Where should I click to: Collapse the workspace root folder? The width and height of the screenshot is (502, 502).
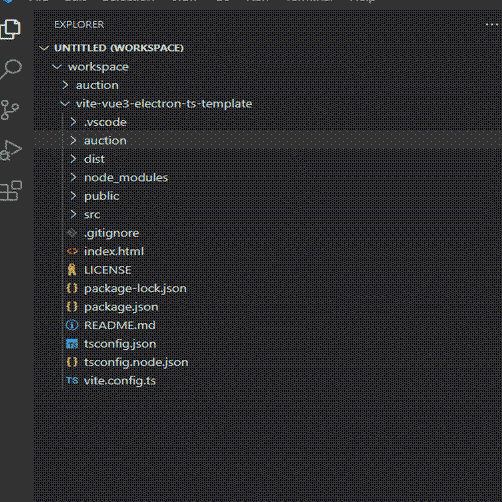(57, 67)
